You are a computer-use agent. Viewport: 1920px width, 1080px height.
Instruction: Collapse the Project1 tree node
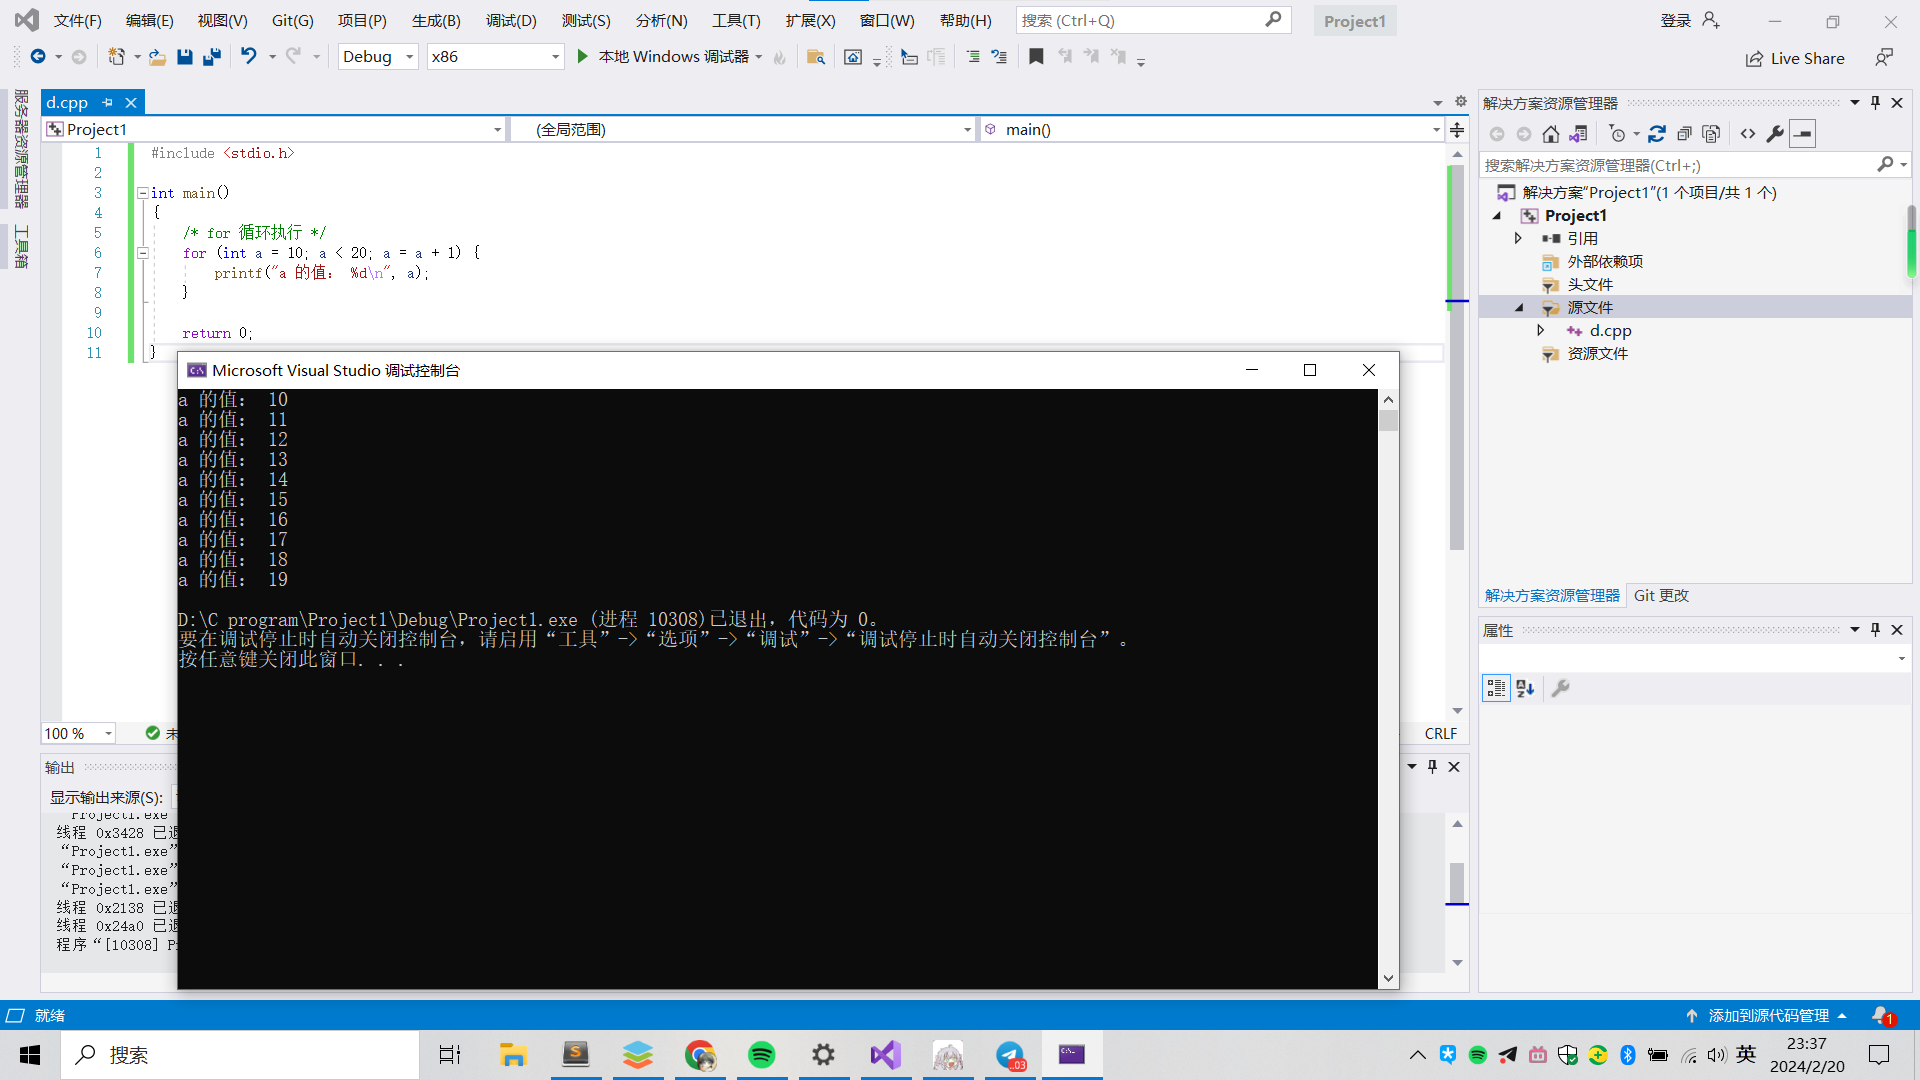click(x=1497, y=216)
